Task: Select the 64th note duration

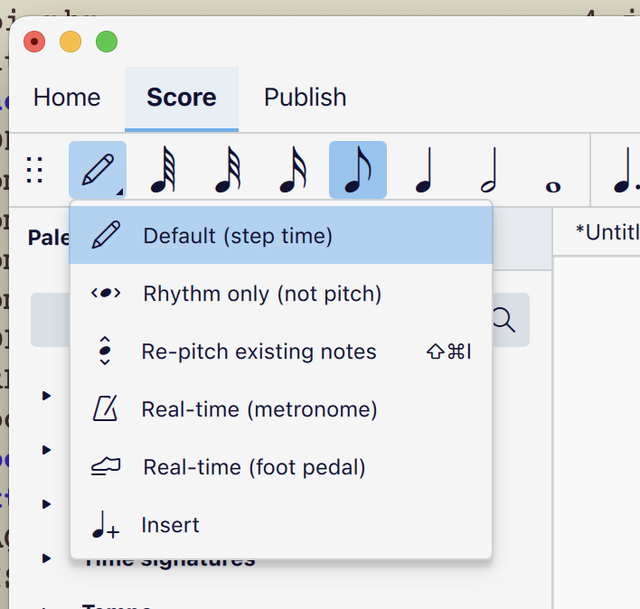Action: point(163,171)
